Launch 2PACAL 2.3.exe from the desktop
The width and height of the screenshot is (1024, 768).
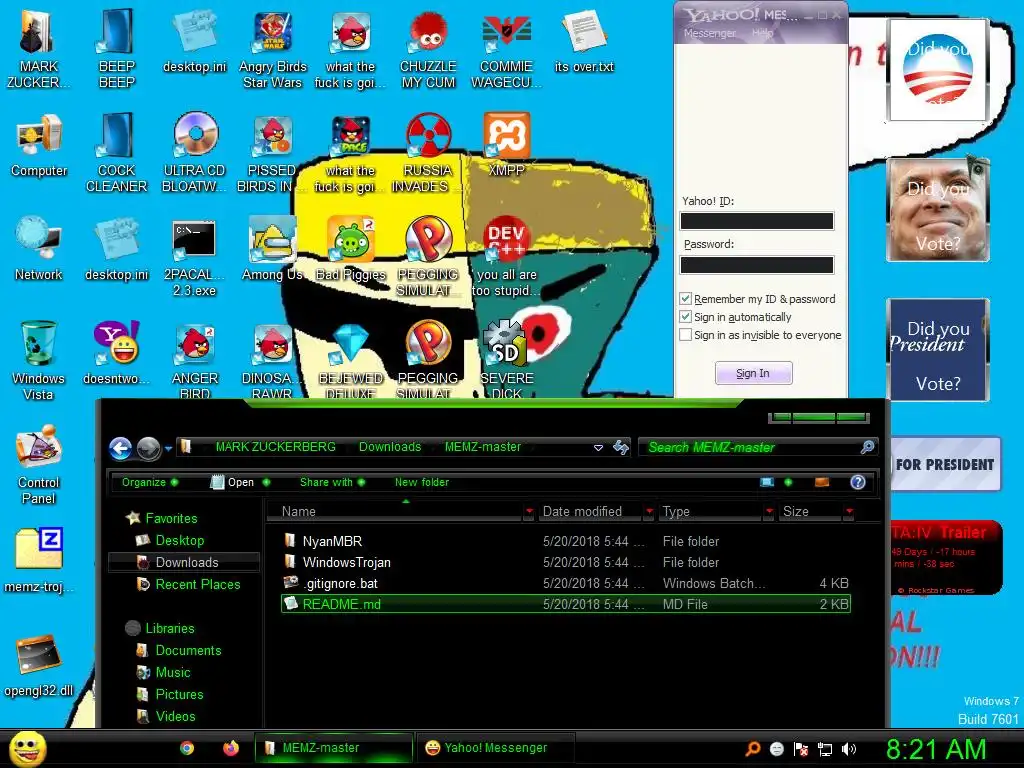click(x=195, y=257)
